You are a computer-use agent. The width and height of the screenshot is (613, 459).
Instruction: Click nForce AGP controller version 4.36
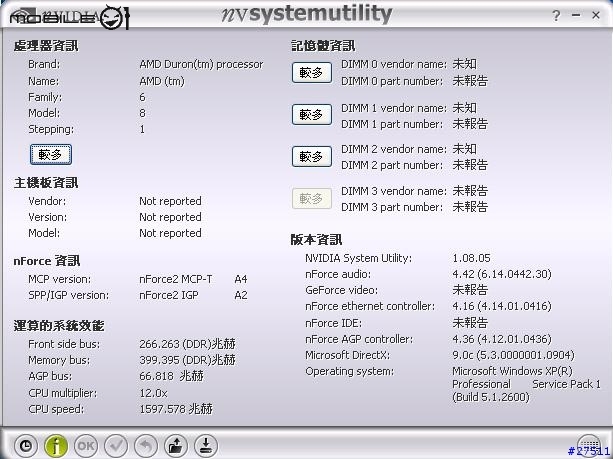pos(502,339)
